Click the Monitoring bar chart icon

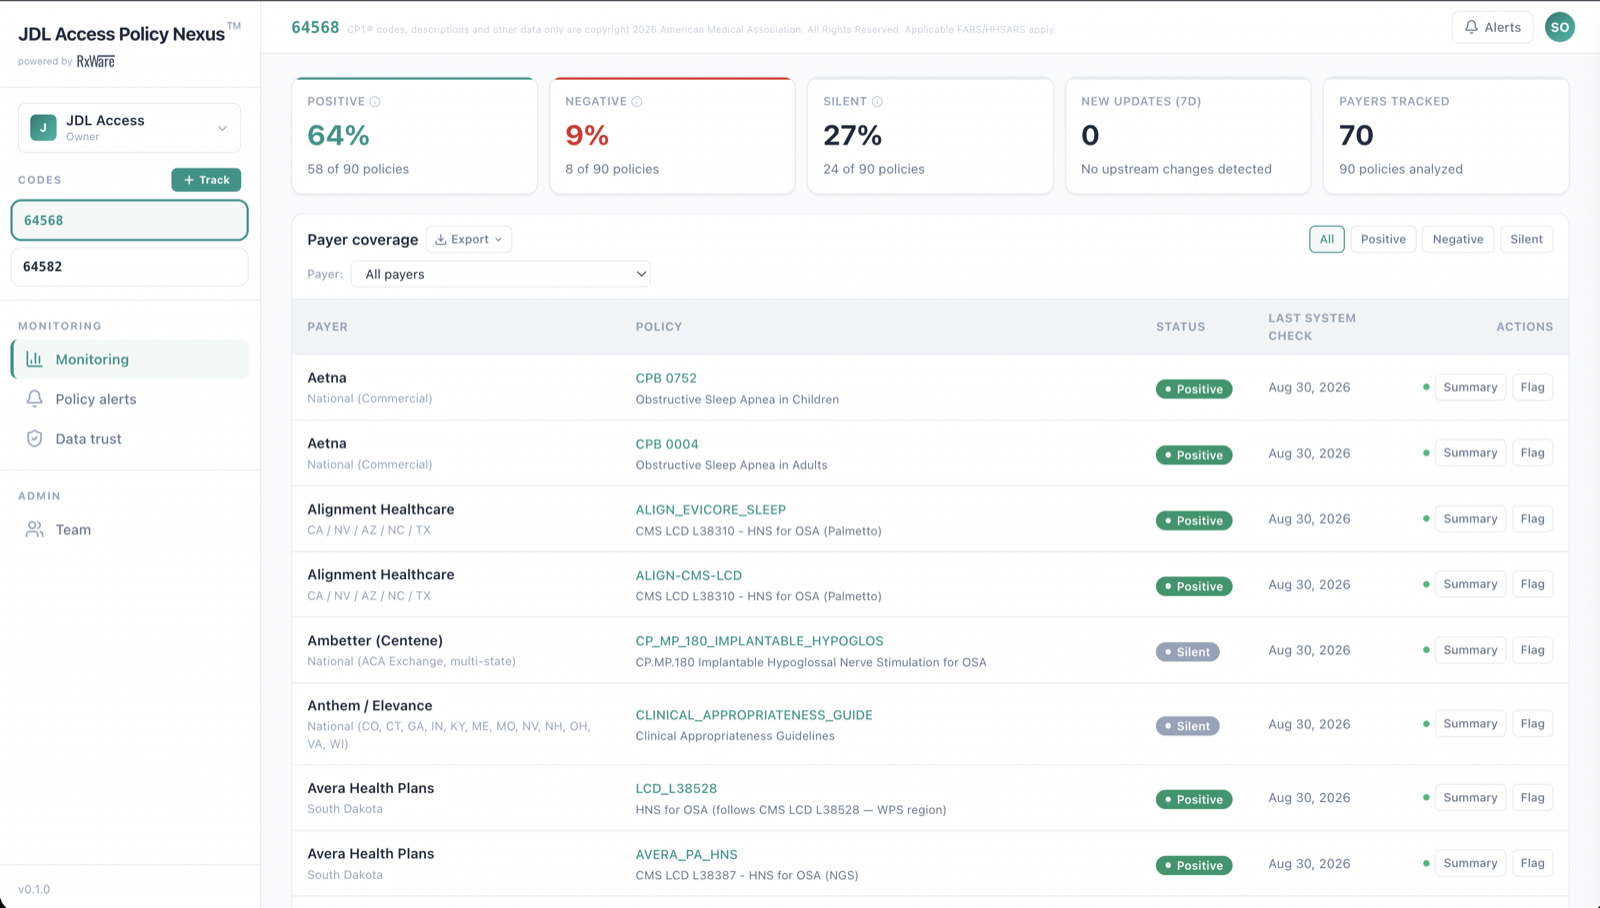tap(34, 359)
